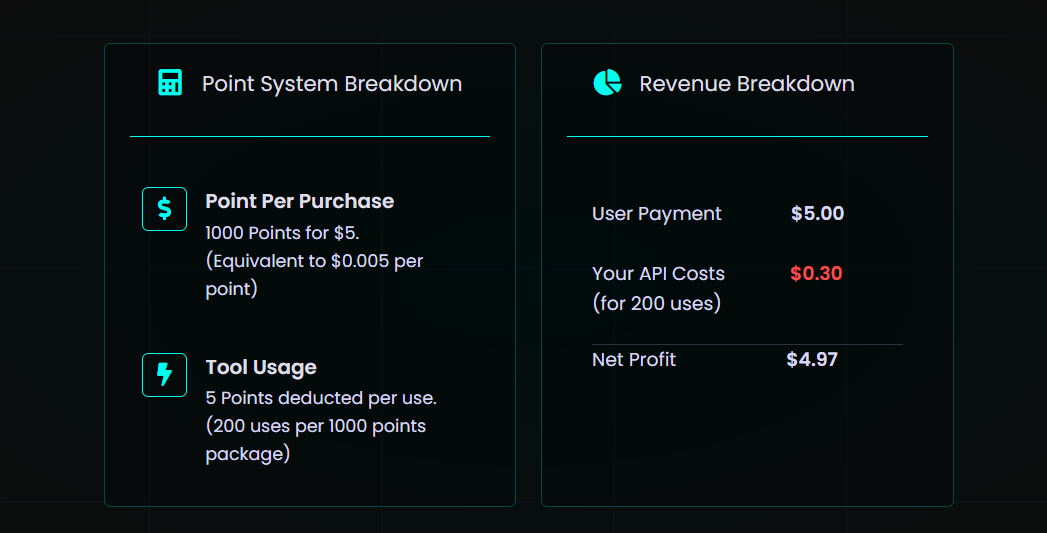The height and width of the screenshot is (533, 1047).
Task: Click the Your API Costs label
Action: point(658,274)
